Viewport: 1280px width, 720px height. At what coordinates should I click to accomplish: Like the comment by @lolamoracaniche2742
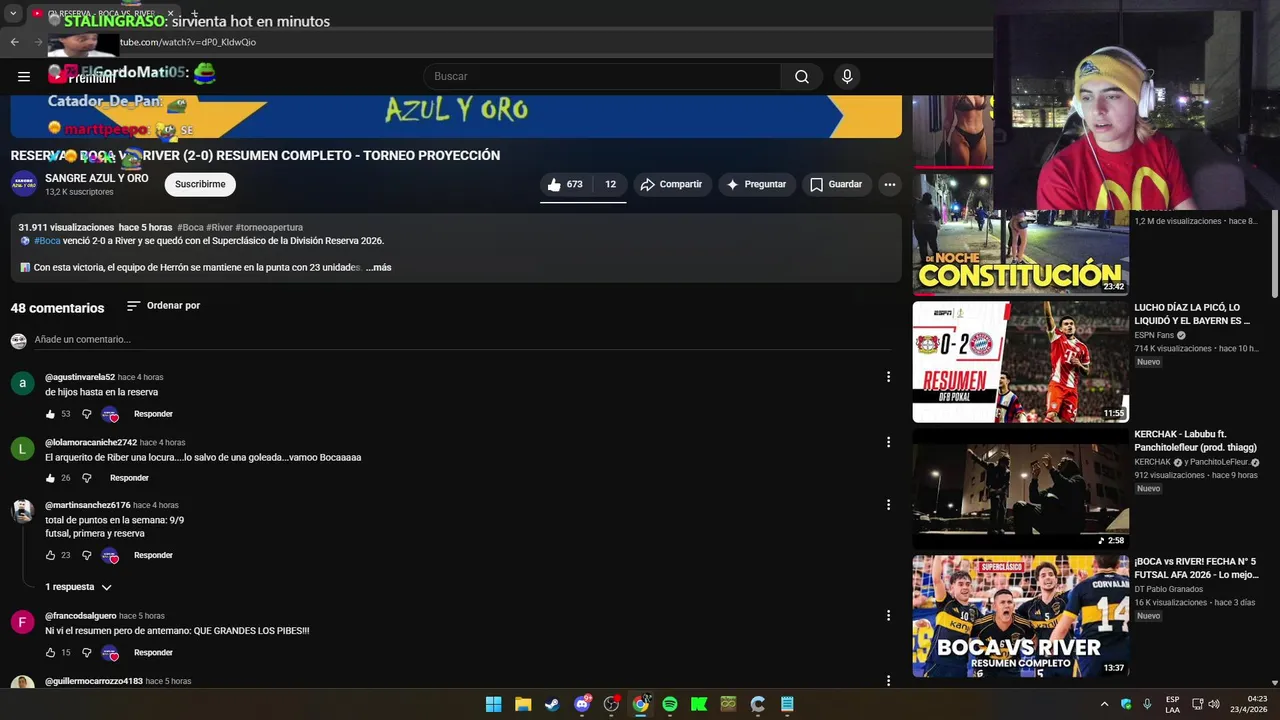coord(50,478)
